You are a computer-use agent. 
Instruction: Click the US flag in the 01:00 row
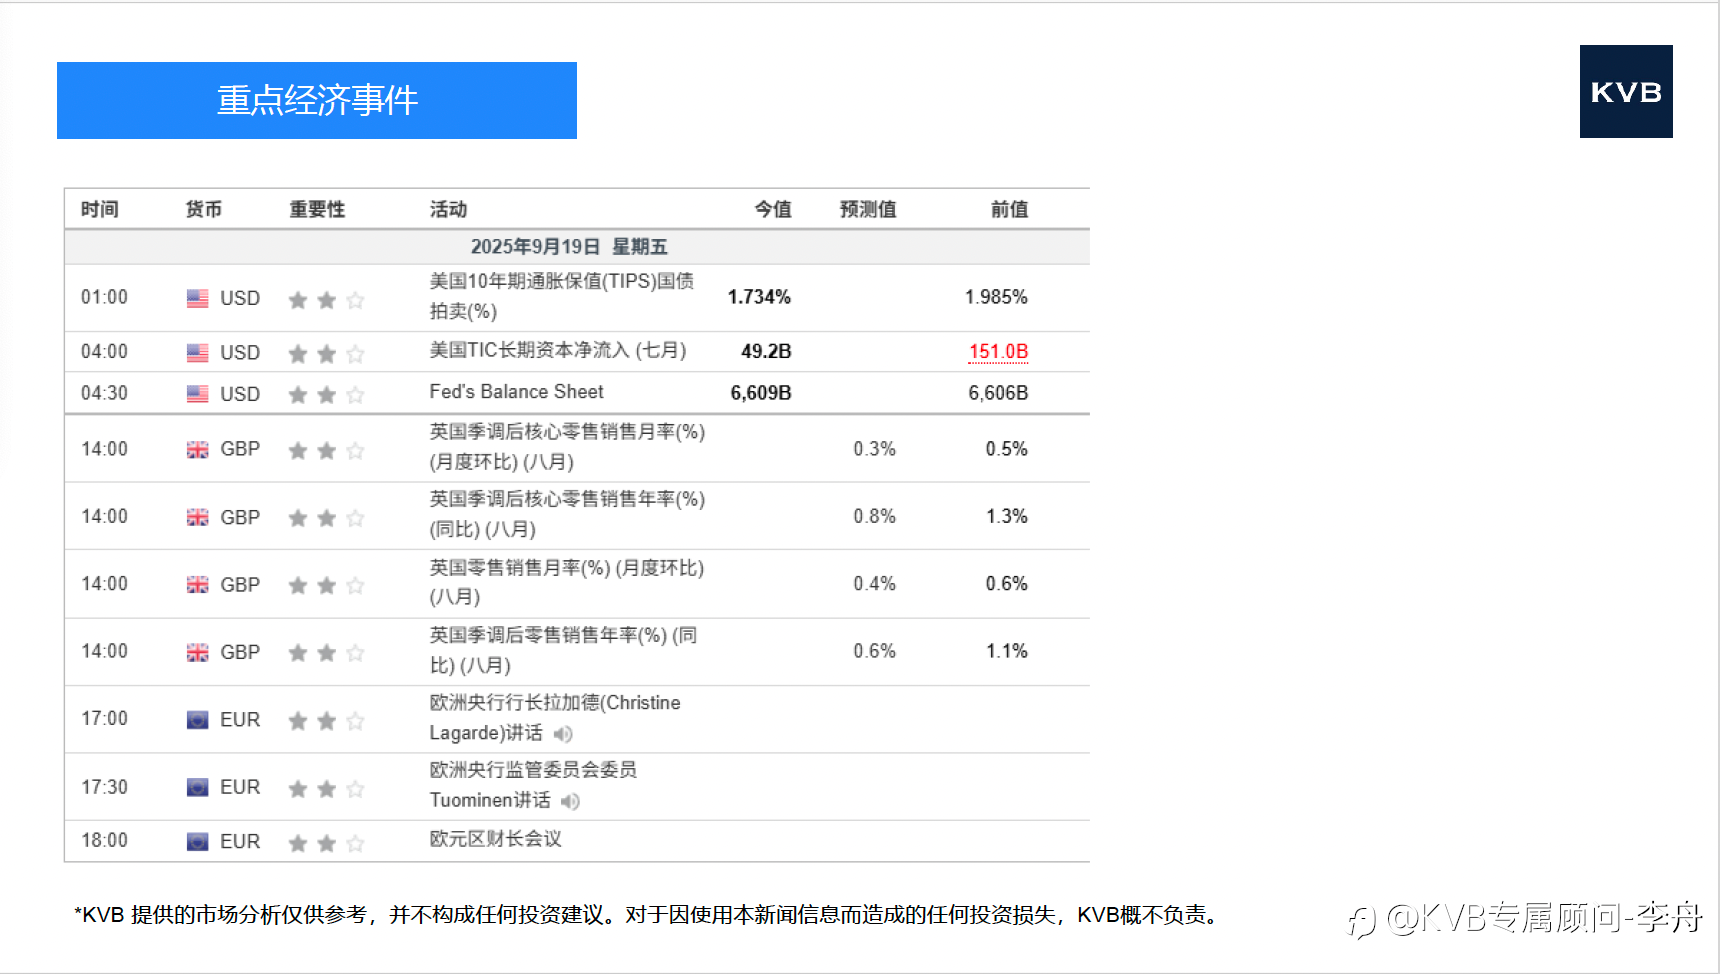(198, 298)
